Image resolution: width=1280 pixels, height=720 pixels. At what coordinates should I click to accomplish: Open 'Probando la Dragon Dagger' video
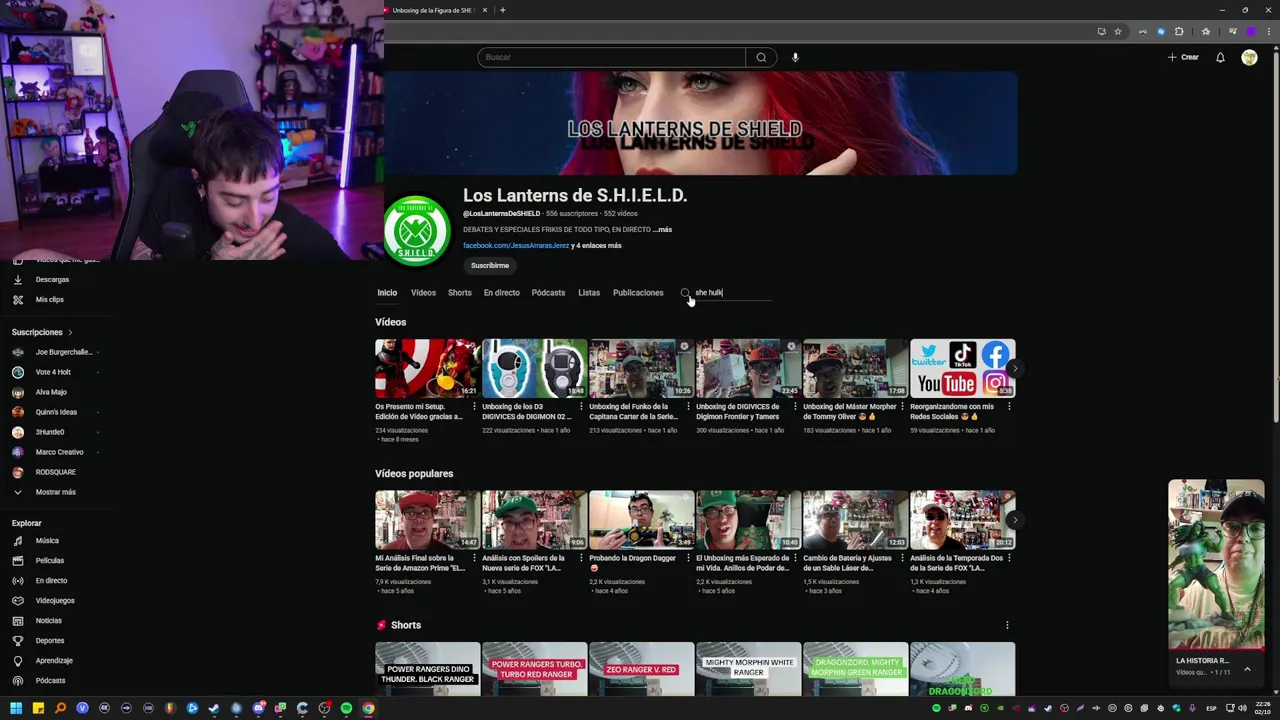coord(641,520)
